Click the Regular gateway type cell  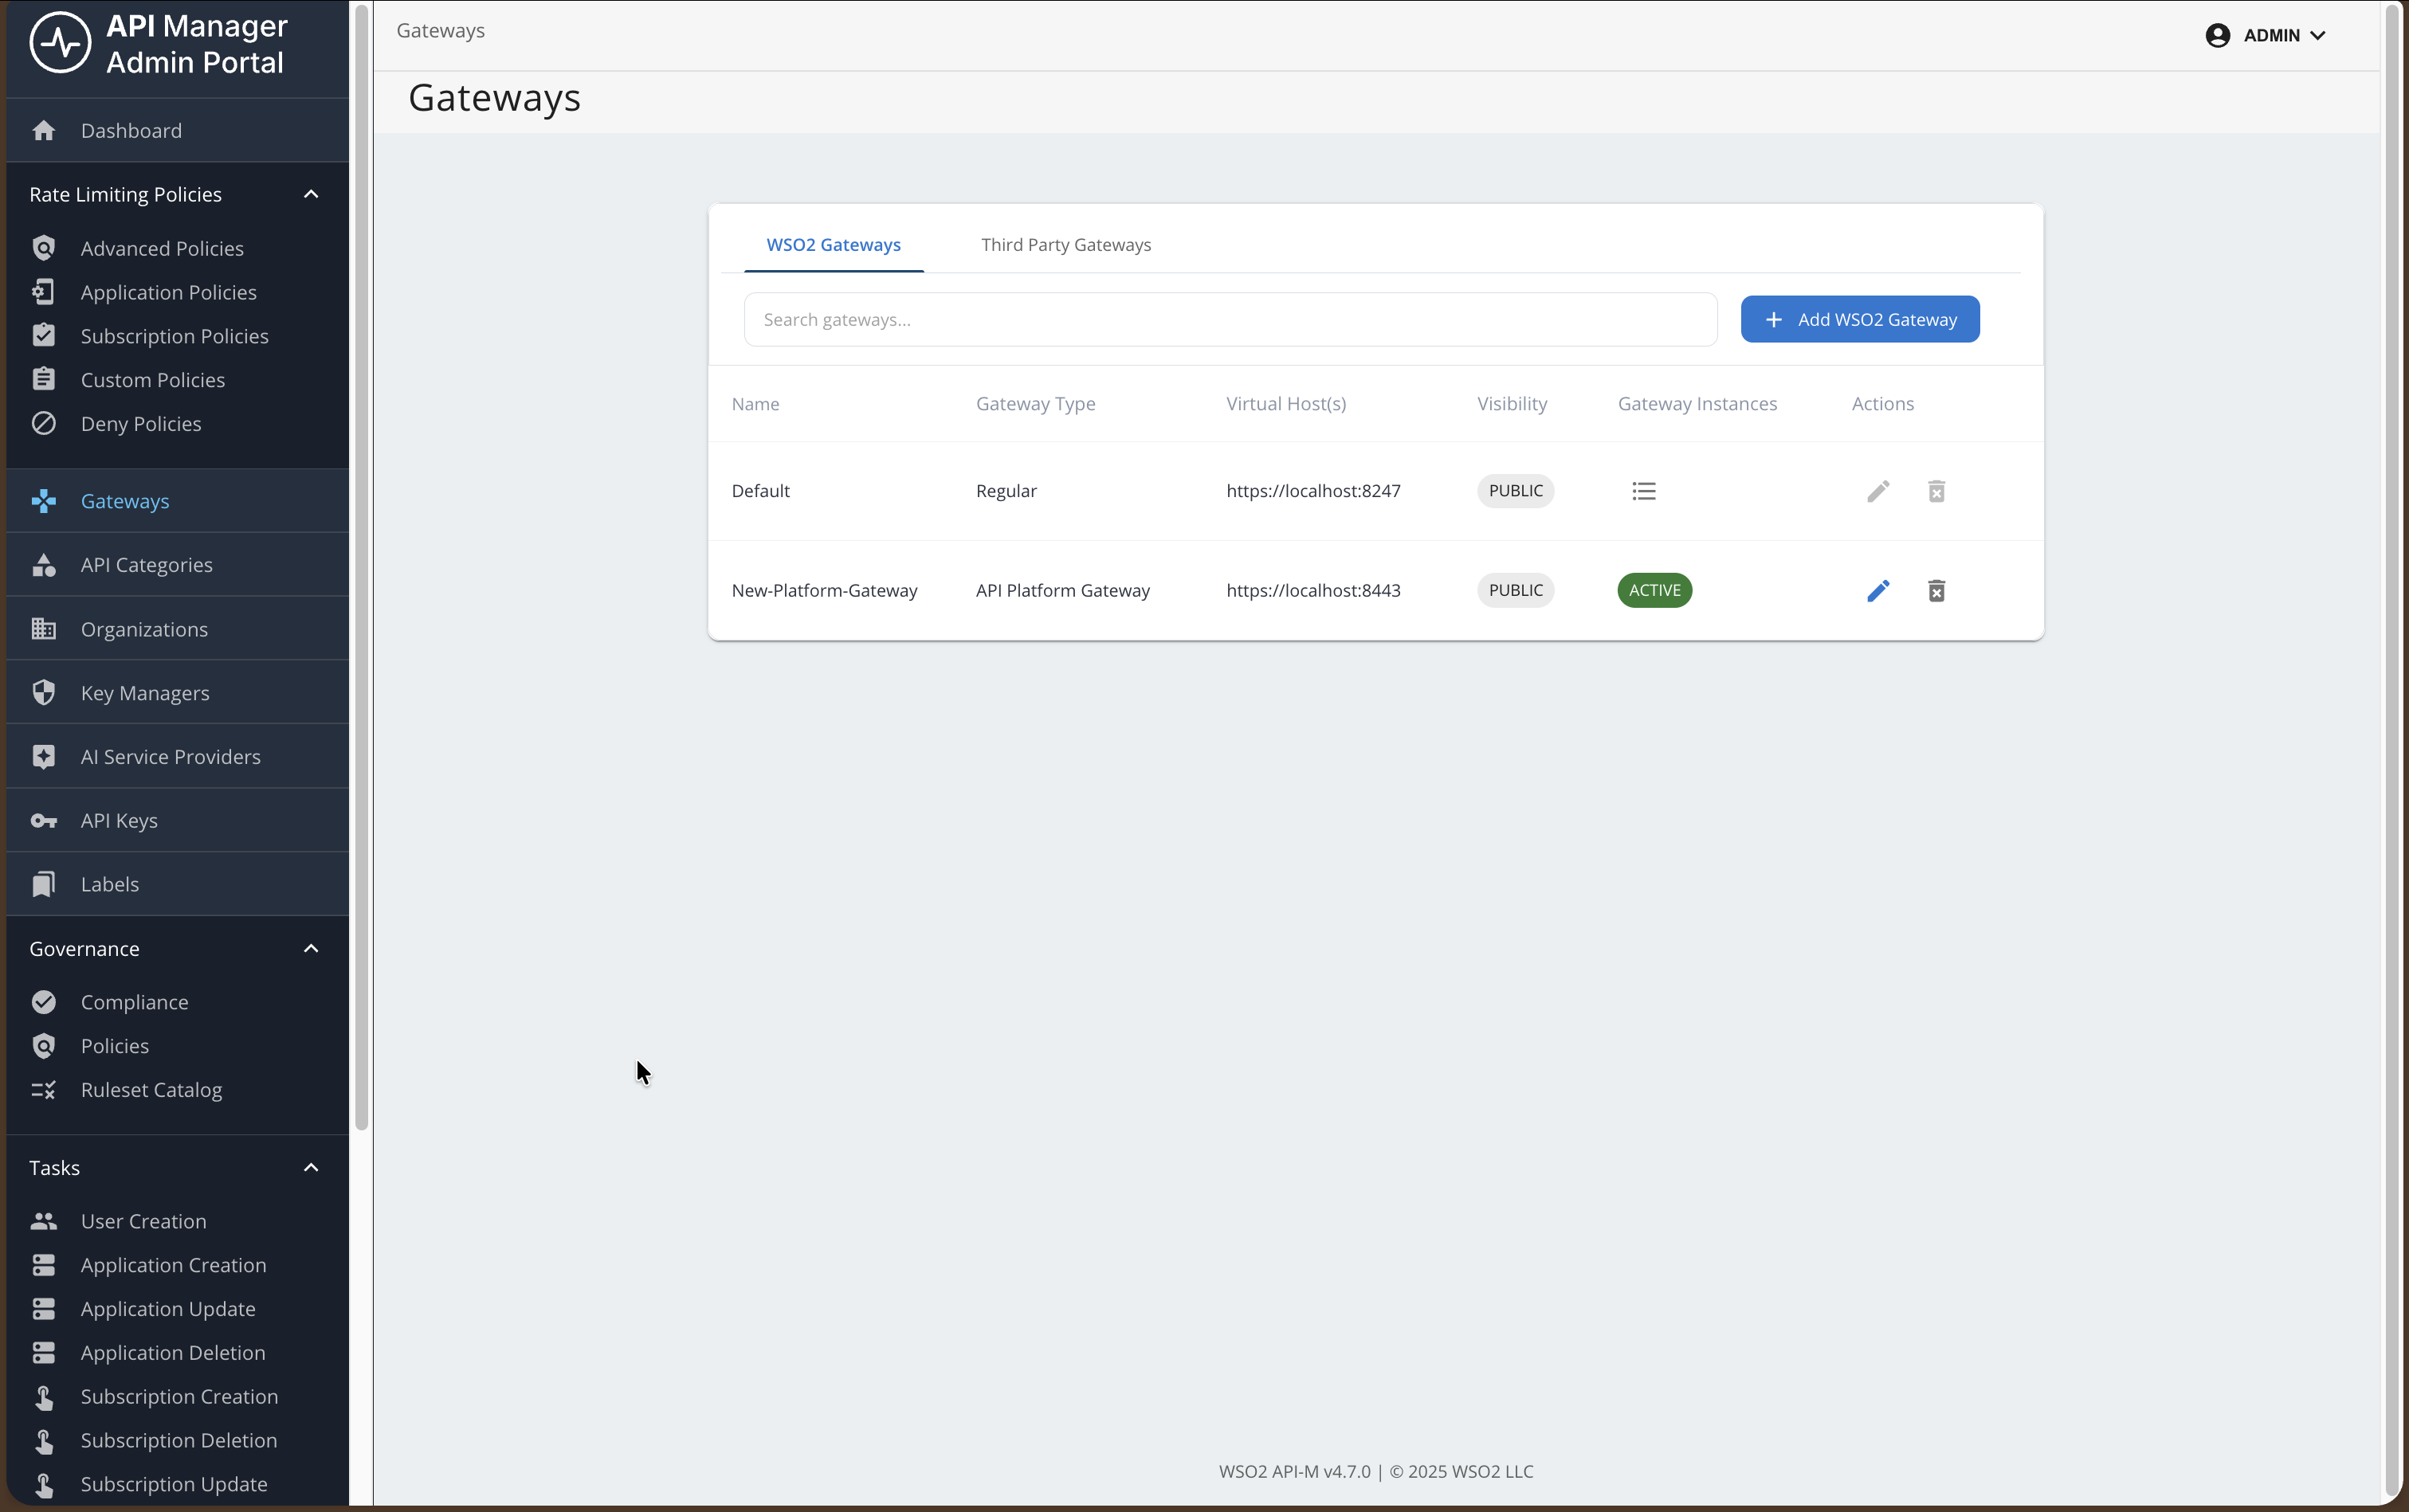[1006, 491]
